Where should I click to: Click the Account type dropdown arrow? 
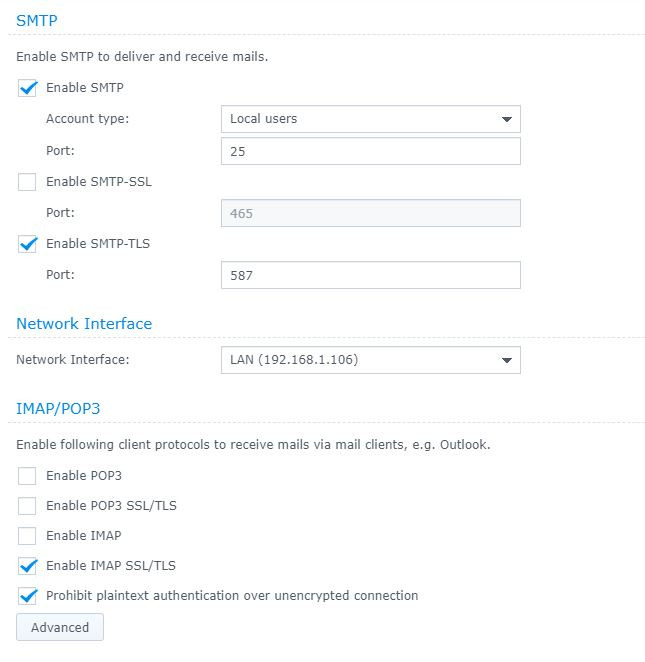click(506, 119)
